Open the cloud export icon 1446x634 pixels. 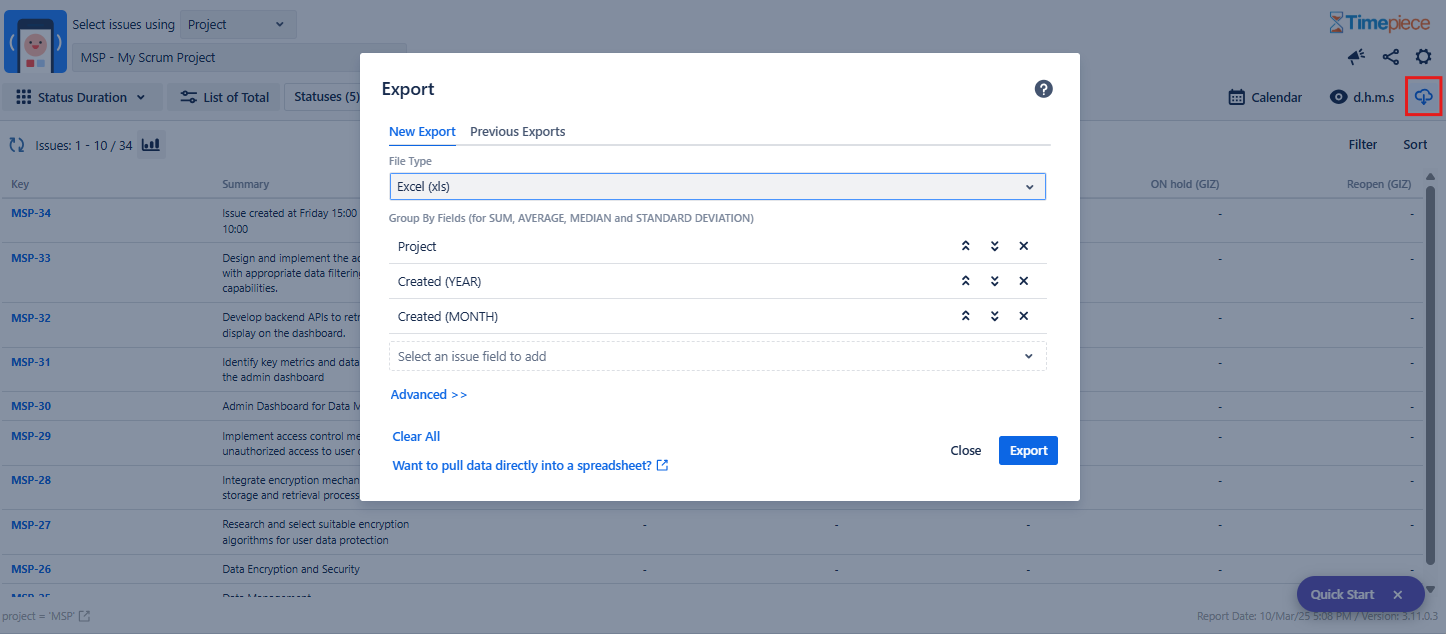pos(1423,97)
